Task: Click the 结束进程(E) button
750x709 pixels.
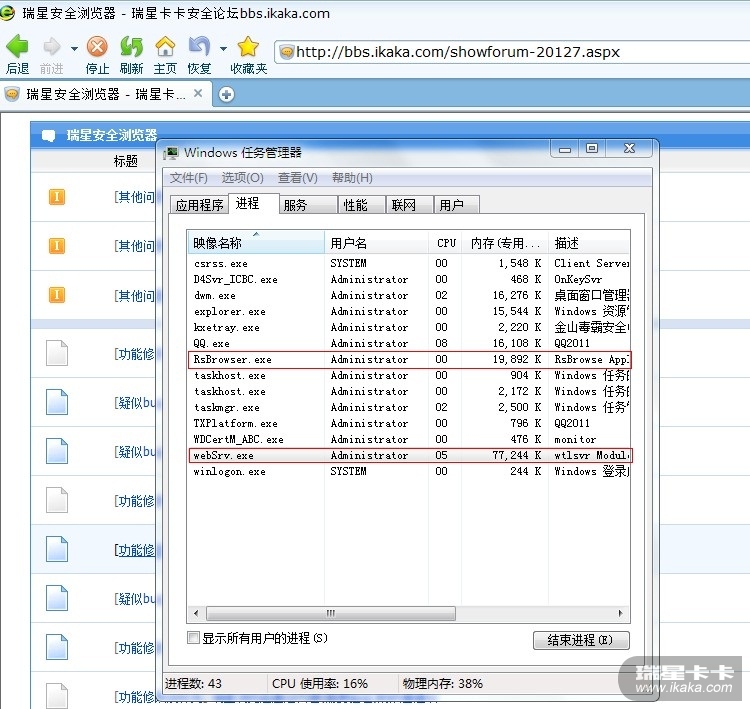Action: pos(581,640)
